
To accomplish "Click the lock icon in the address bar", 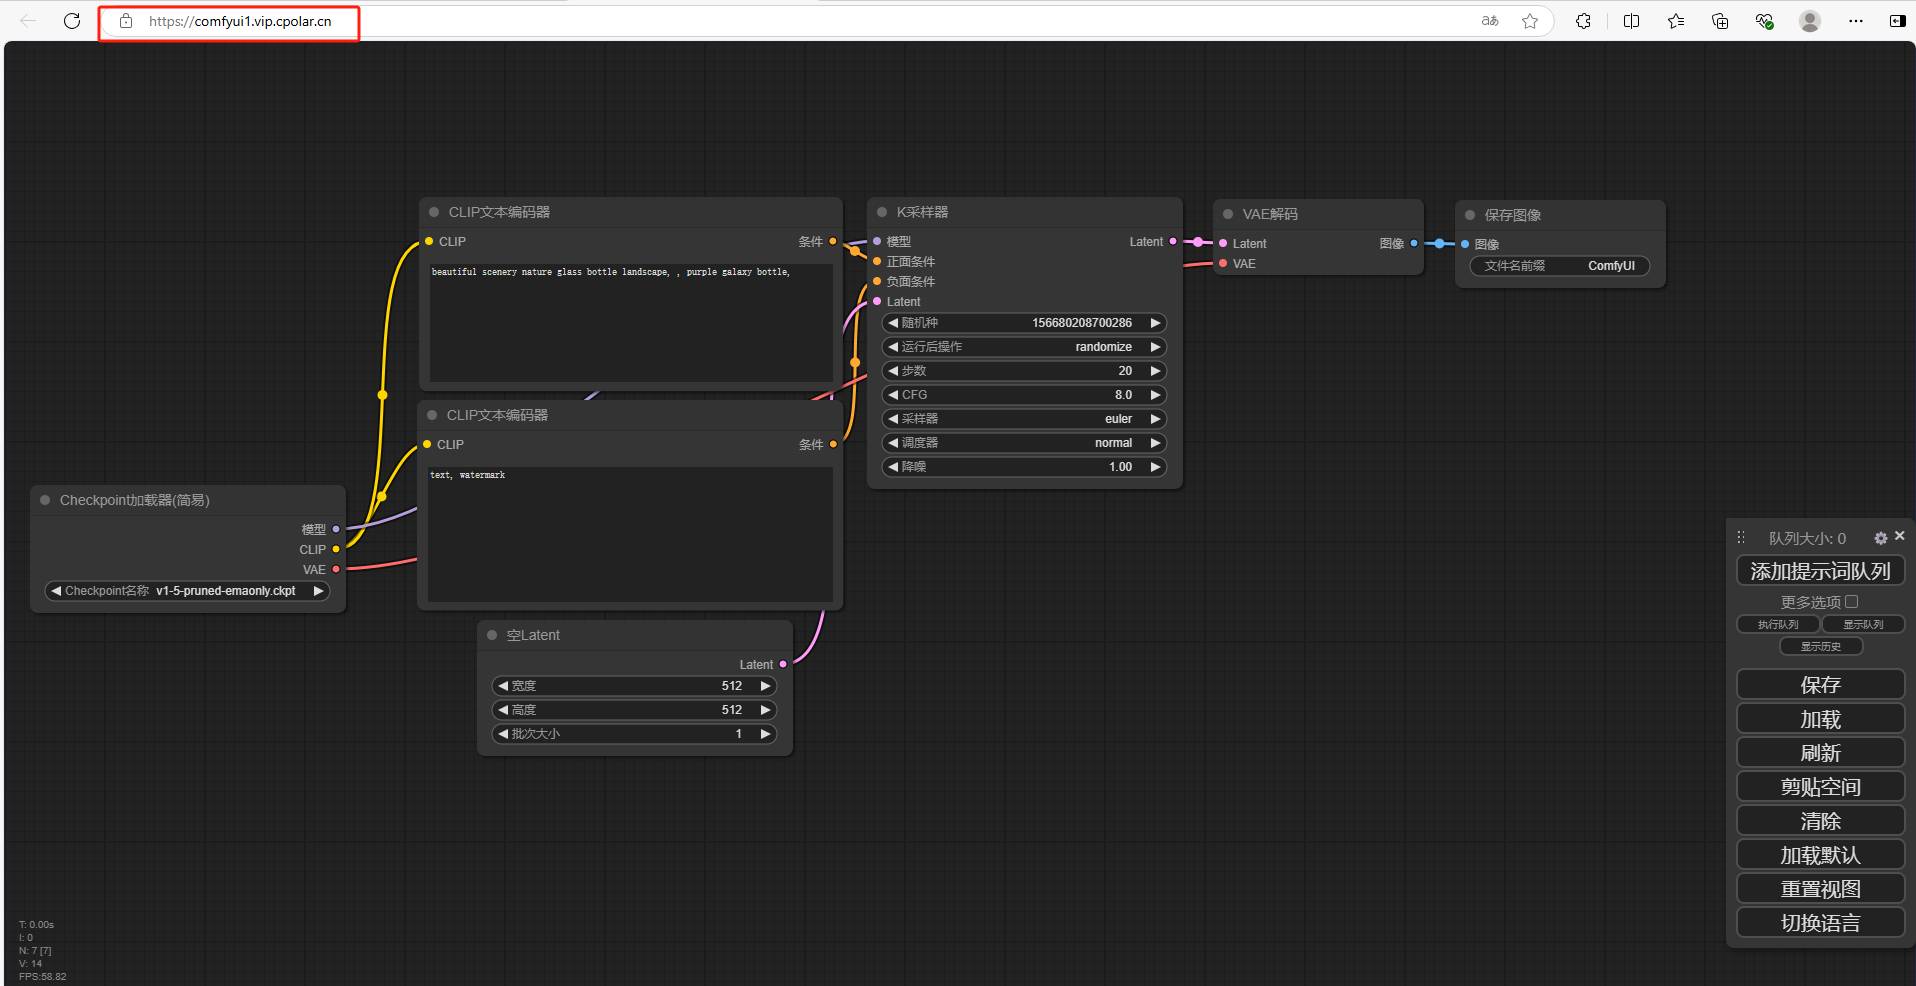I will 126,21.
